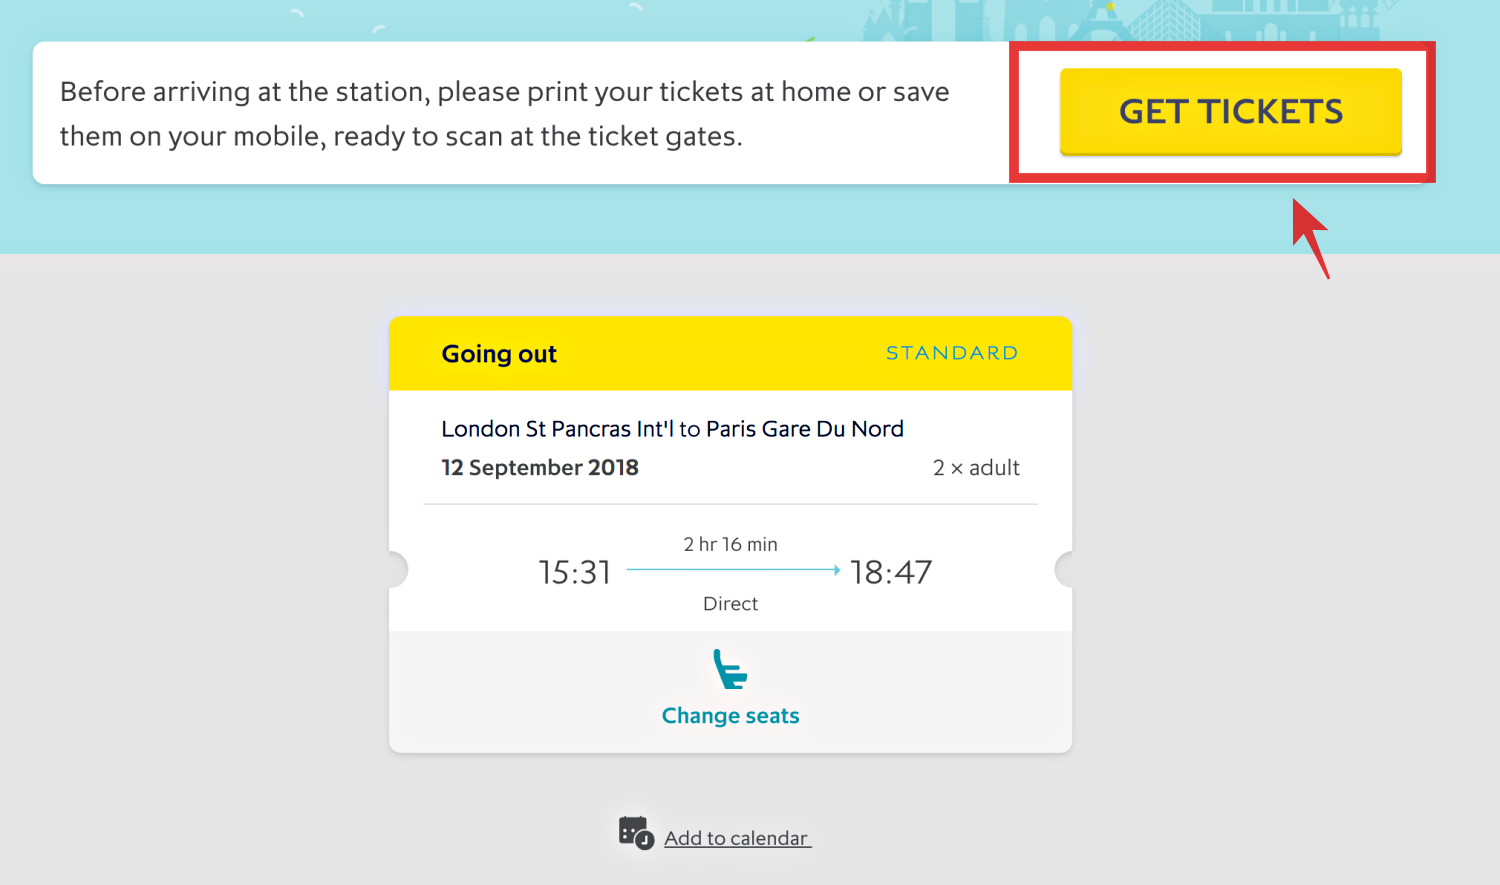This screenshot has width=1500, height=885.
Task: Click the journey arrow line between times
Action: pos(733,570)
